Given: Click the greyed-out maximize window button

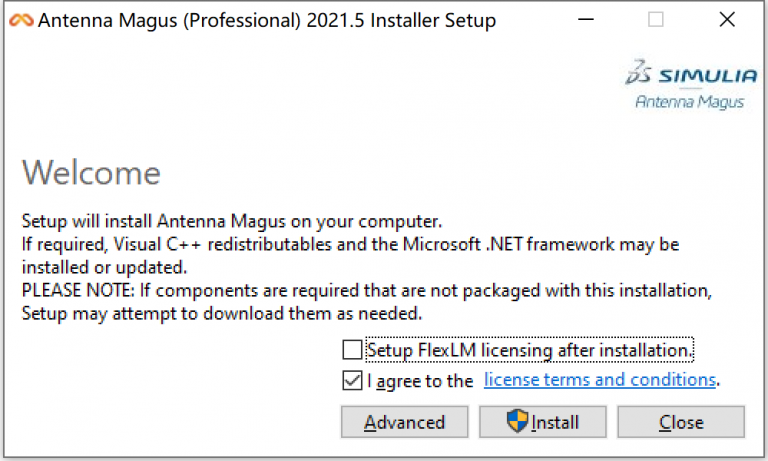Looking at the screenshot, I should pos(655,20).
